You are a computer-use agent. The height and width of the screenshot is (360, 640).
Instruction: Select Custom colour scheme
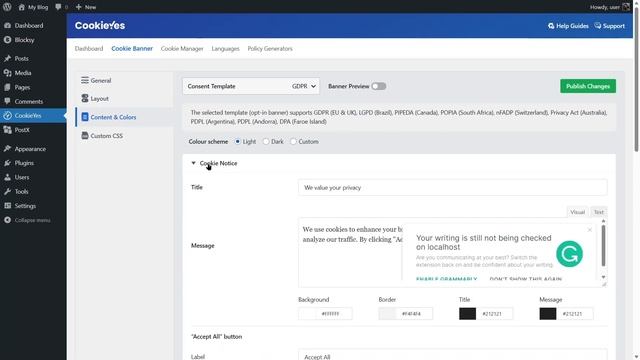pos(293,142)
